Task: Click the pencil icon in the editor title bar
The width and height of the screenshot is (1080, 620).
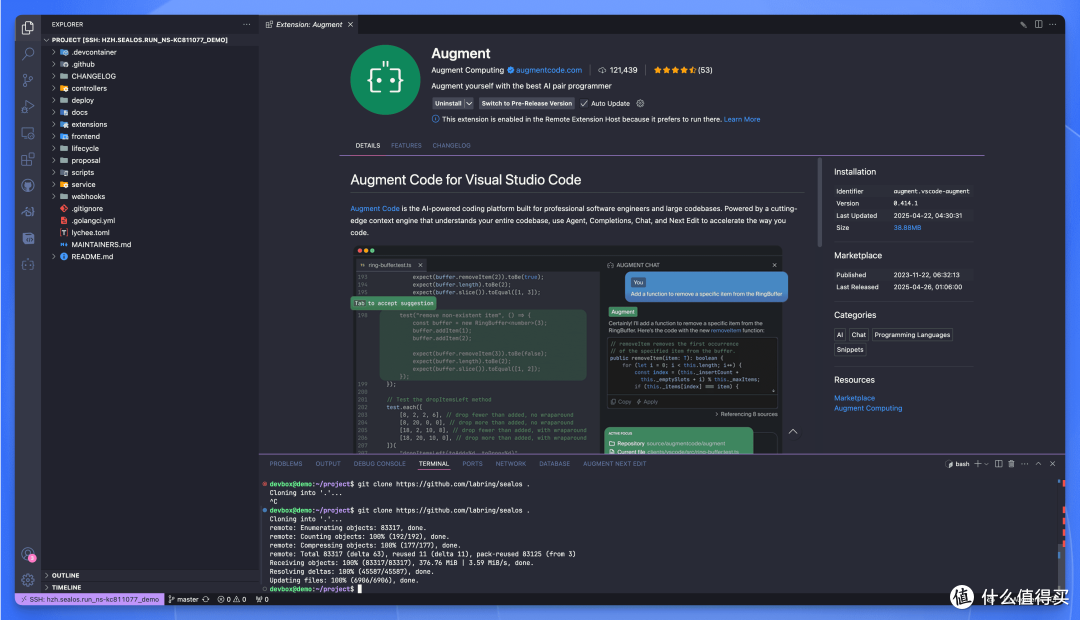Action: pos(1024,24)
